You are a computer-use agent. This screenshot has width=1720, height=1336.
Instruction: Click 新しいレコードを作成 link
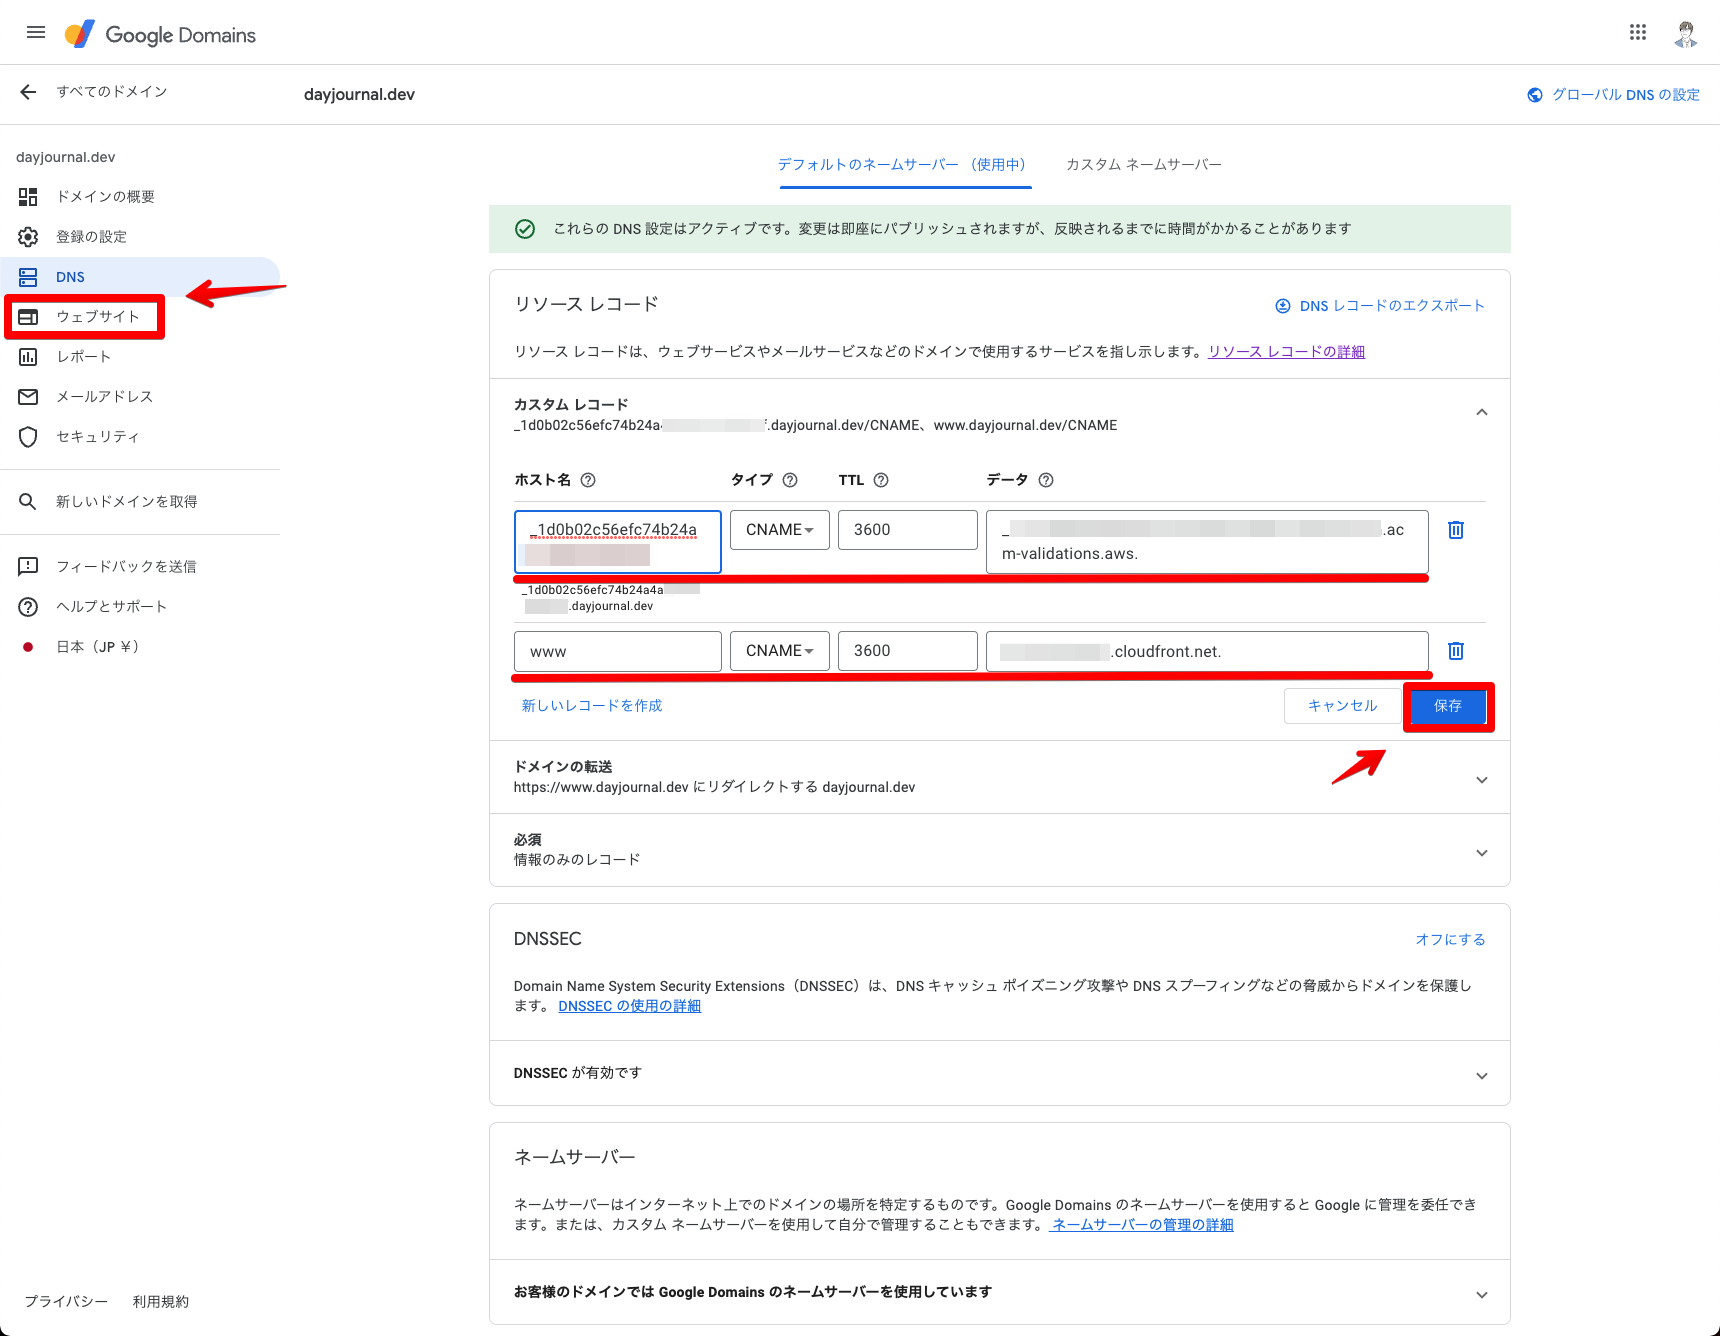592,706
